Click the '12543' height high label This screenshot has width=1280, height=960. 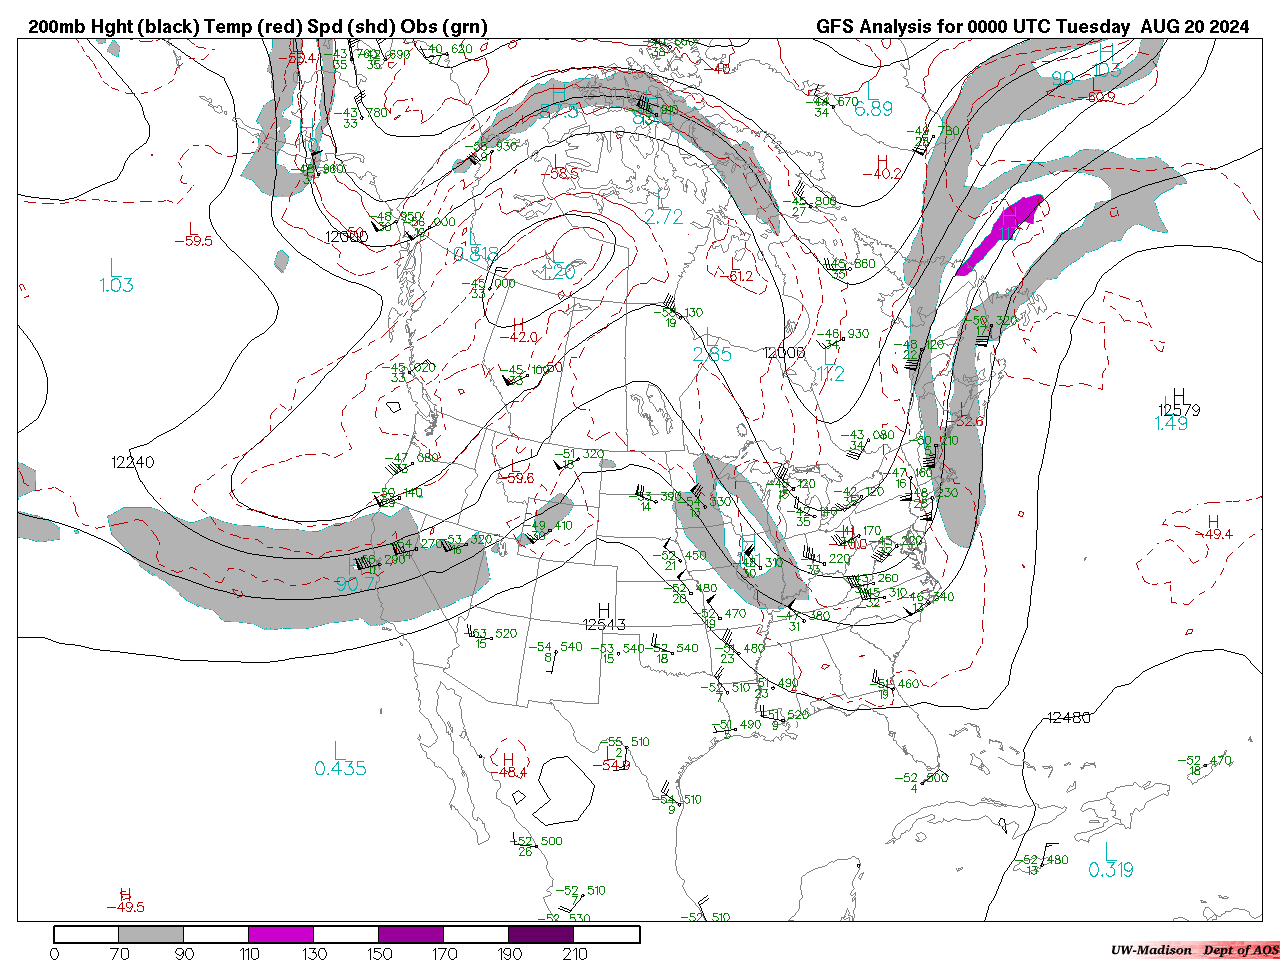pyautogui.click(x=604, y=625)
